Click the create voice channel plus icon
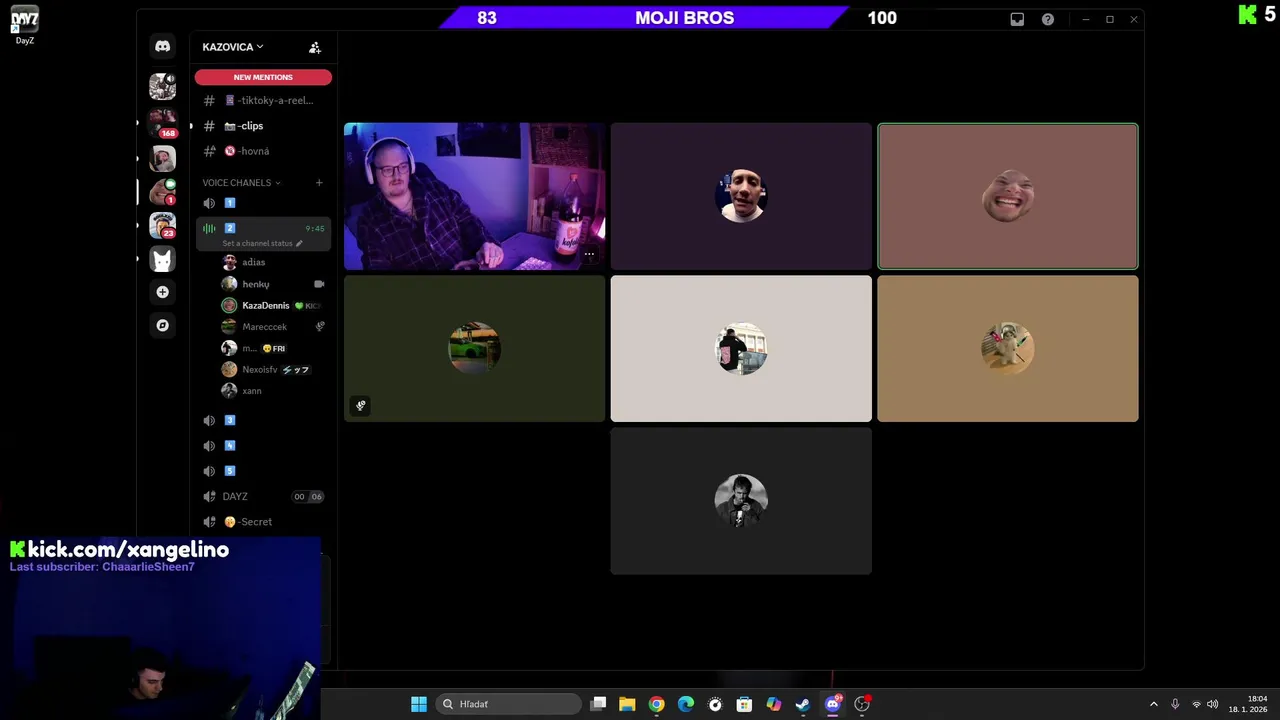This screenshot has height=720, width=1280. (x=319, y=183)
